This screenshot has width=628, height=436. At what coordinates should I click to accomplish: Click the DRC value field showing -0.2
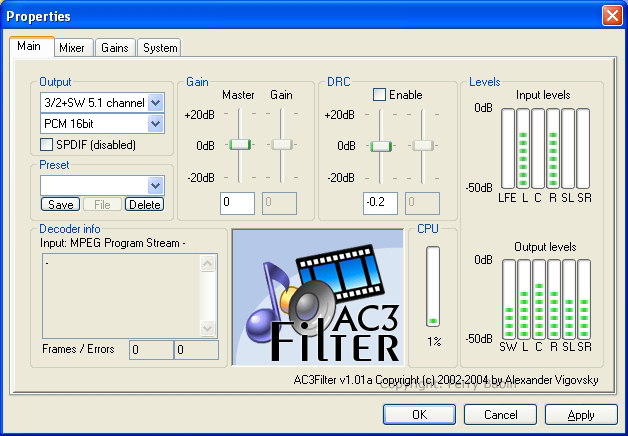(381, 203)
